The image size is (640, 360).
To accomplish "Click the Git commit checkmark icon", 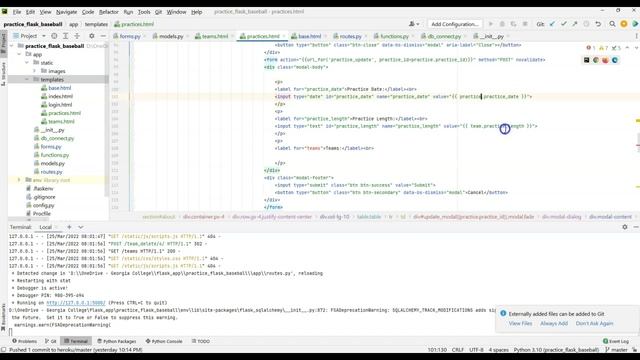I will click(x=564, y=24).
